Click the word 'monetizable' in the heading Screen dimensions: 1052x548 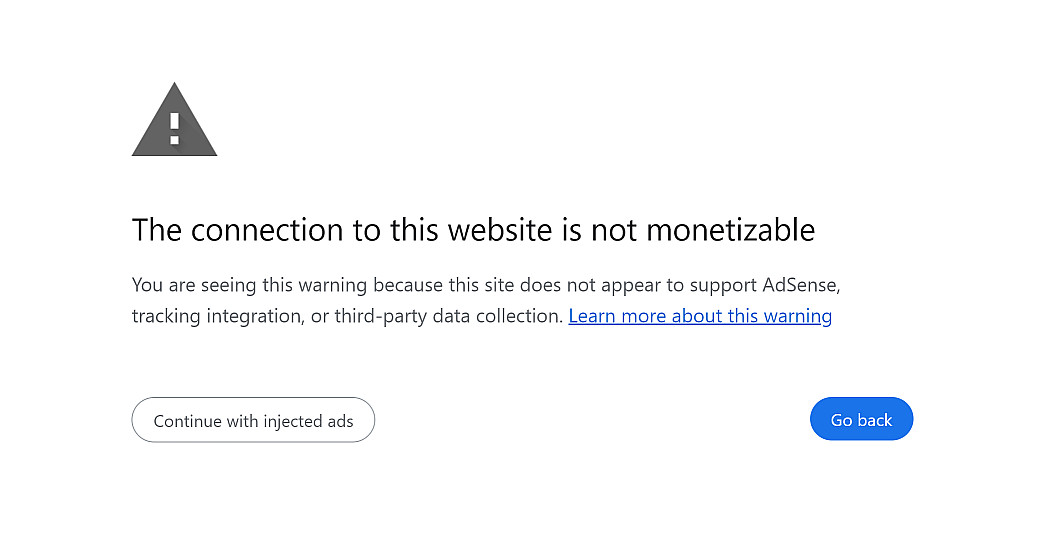730,230
